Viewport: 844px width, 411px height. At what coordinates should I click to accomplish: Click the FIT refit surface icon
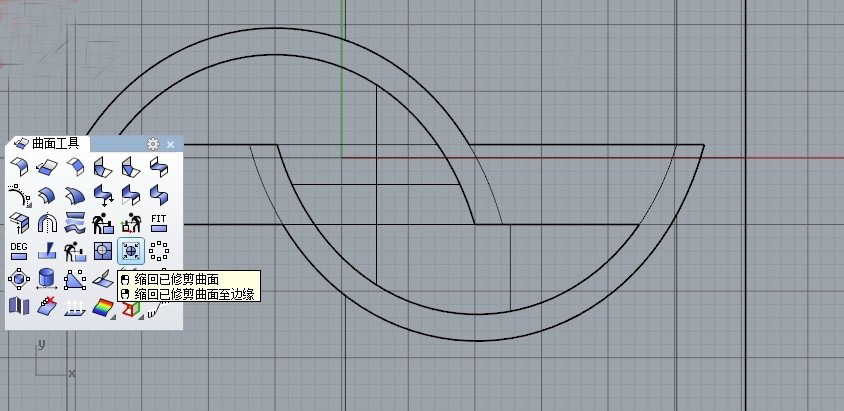tap(159, 222)
